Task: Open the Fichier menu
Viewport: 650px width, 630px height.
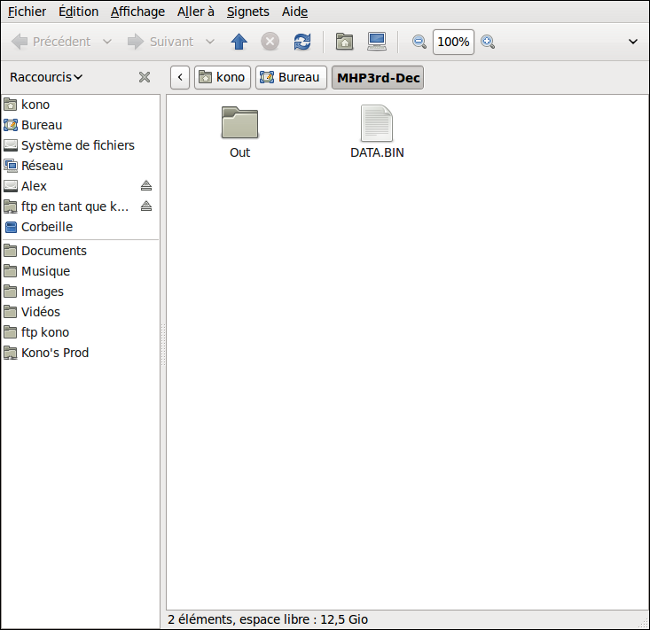Action: coord(27,12)
